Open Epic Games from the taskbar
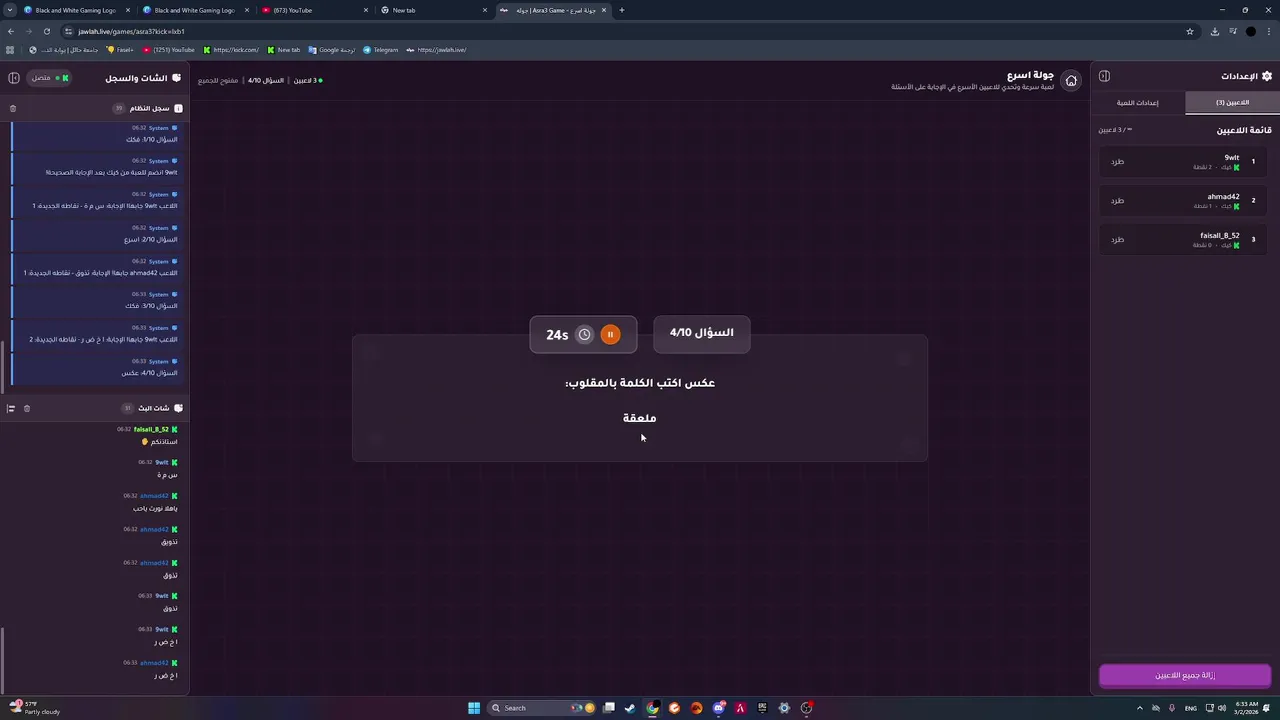1280x720 pixels. pyautogui.click(x=762, y=708)
